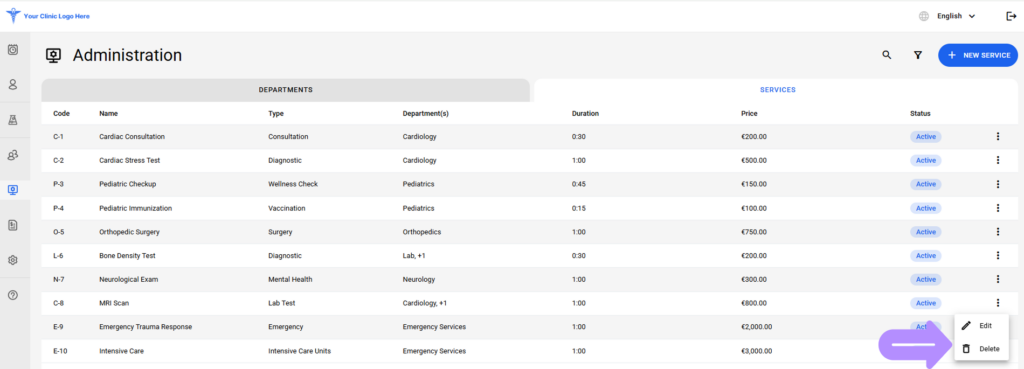
Task: Open the patients person icon in sidebar
Action: click(x=12, y=84)
